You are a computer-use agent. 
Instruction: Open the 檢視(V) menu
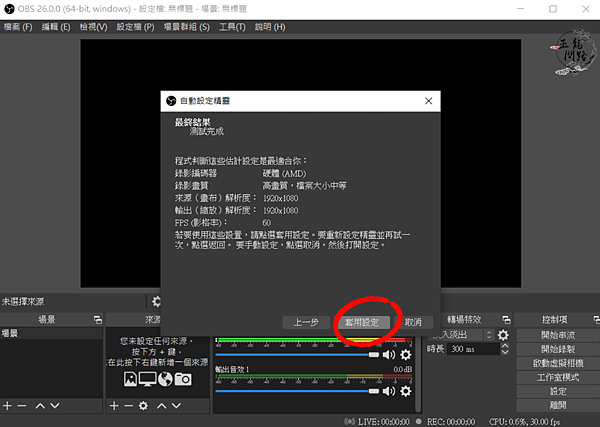point(93,27)
